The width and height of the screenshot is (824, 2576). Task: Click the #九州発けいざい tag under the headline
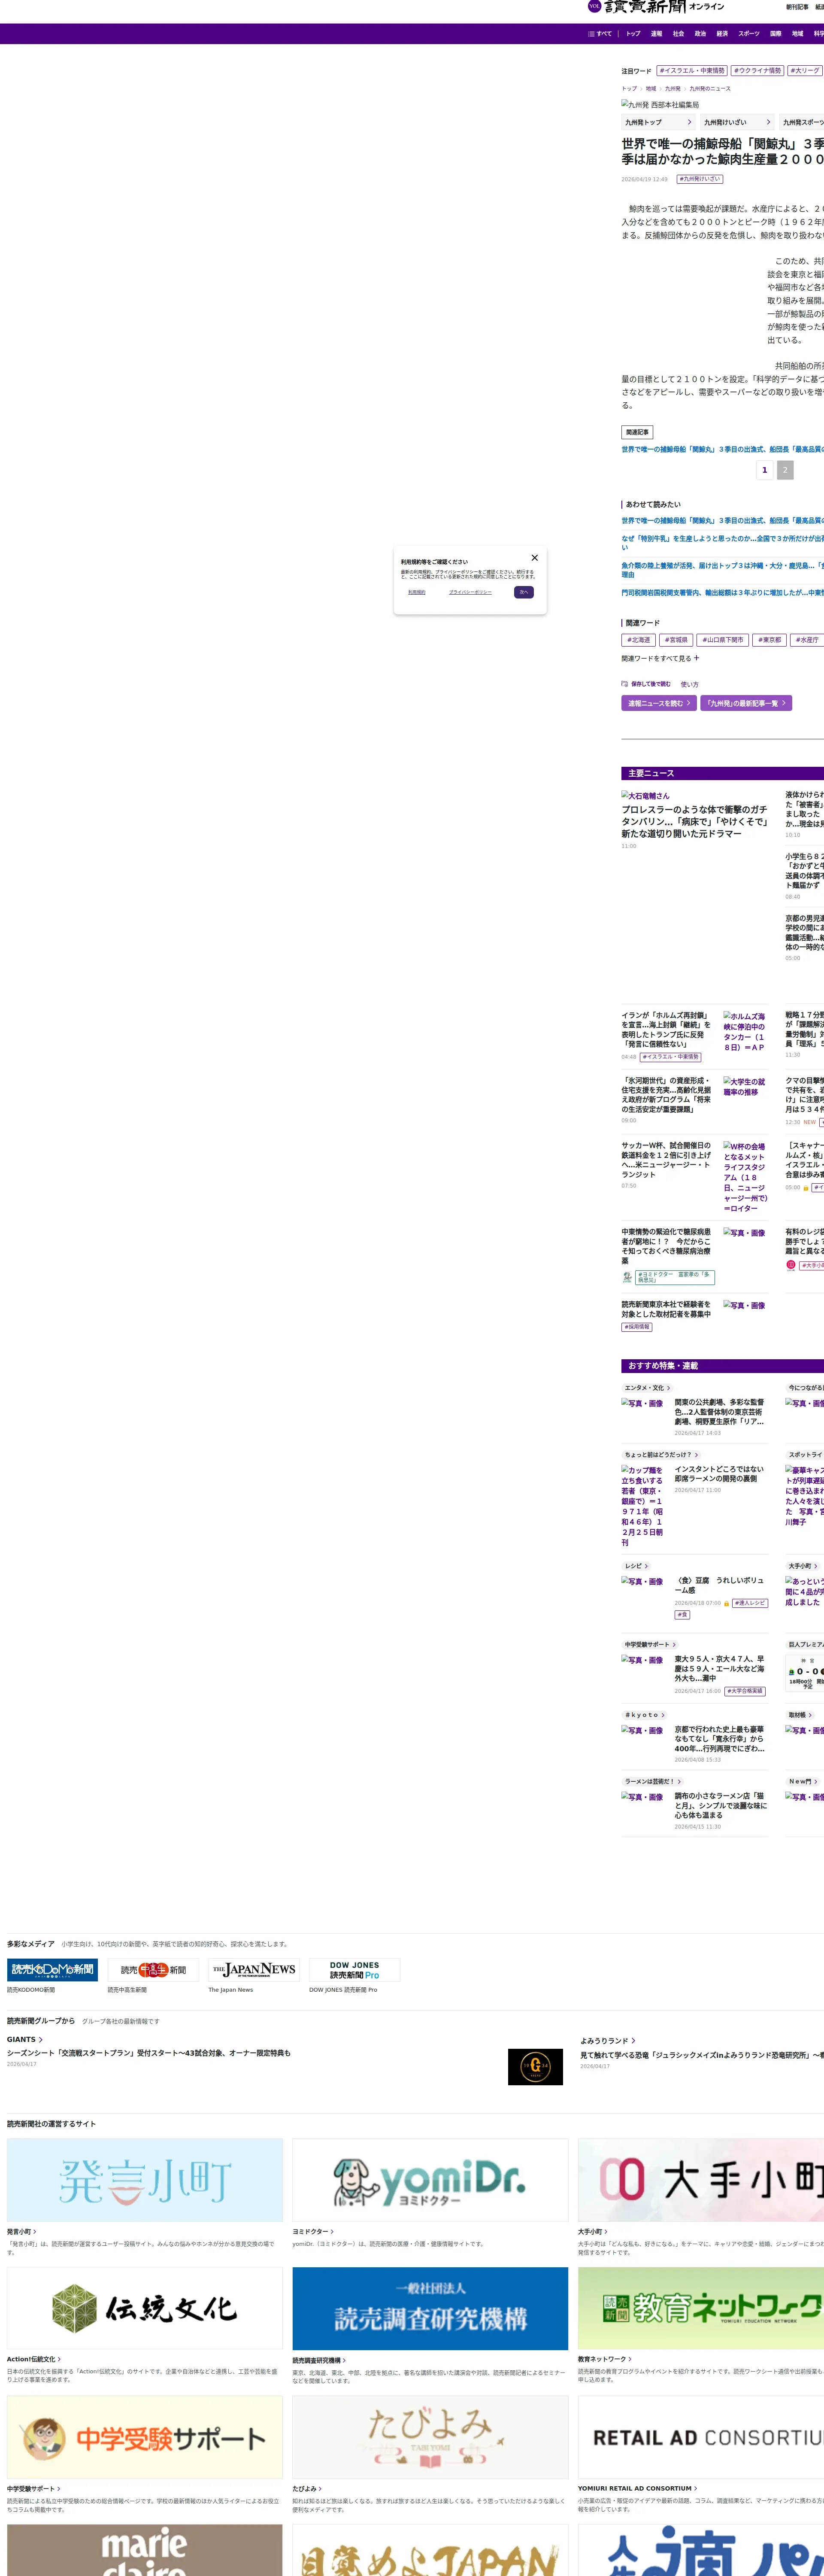click(700, 179)
